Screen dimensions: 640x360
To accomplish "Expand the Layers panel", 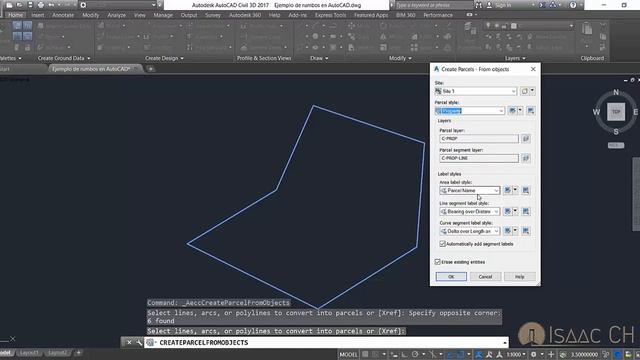I will [x=515, y=58].
